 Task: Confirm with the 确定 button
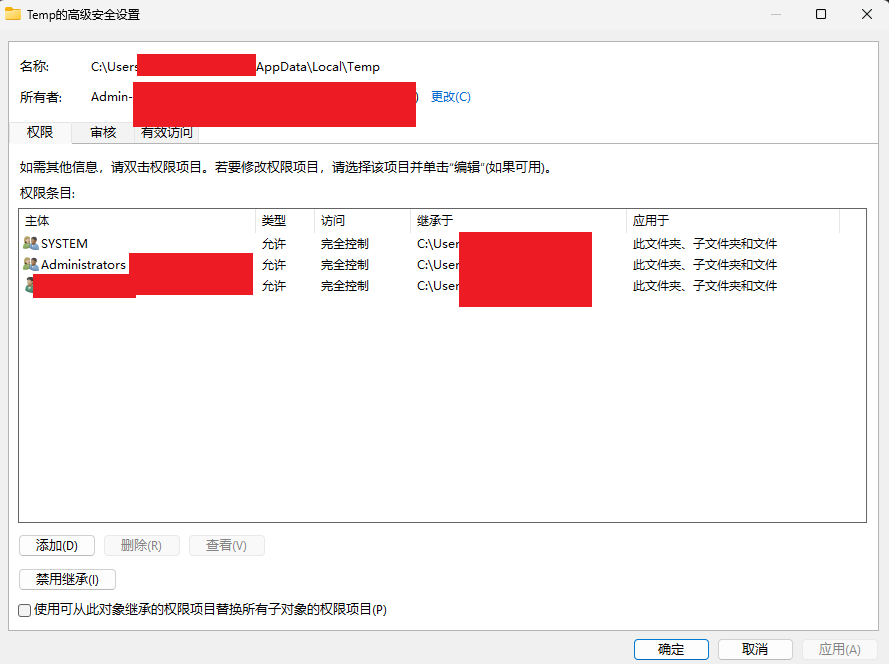pyautogui.click(x=671, y=649)
